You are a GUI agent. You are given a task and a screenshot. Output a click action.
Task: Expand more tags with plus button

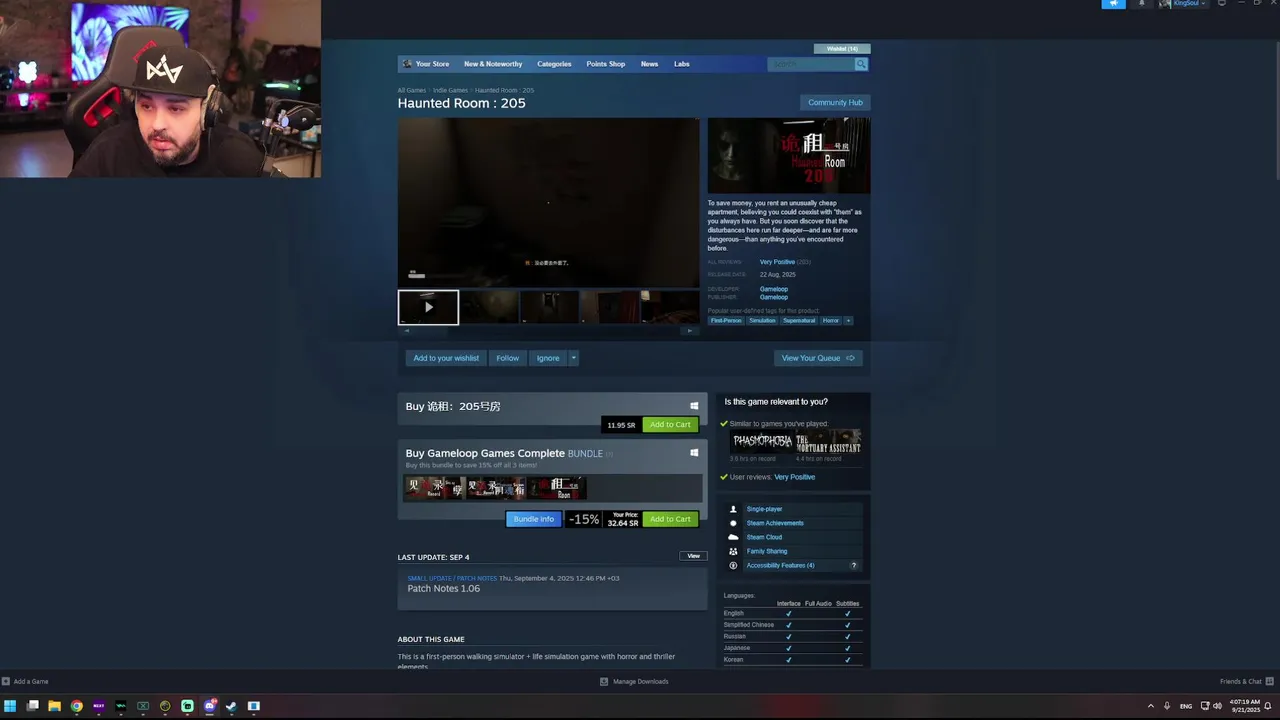pyautogui.click(x=848, y=321)
